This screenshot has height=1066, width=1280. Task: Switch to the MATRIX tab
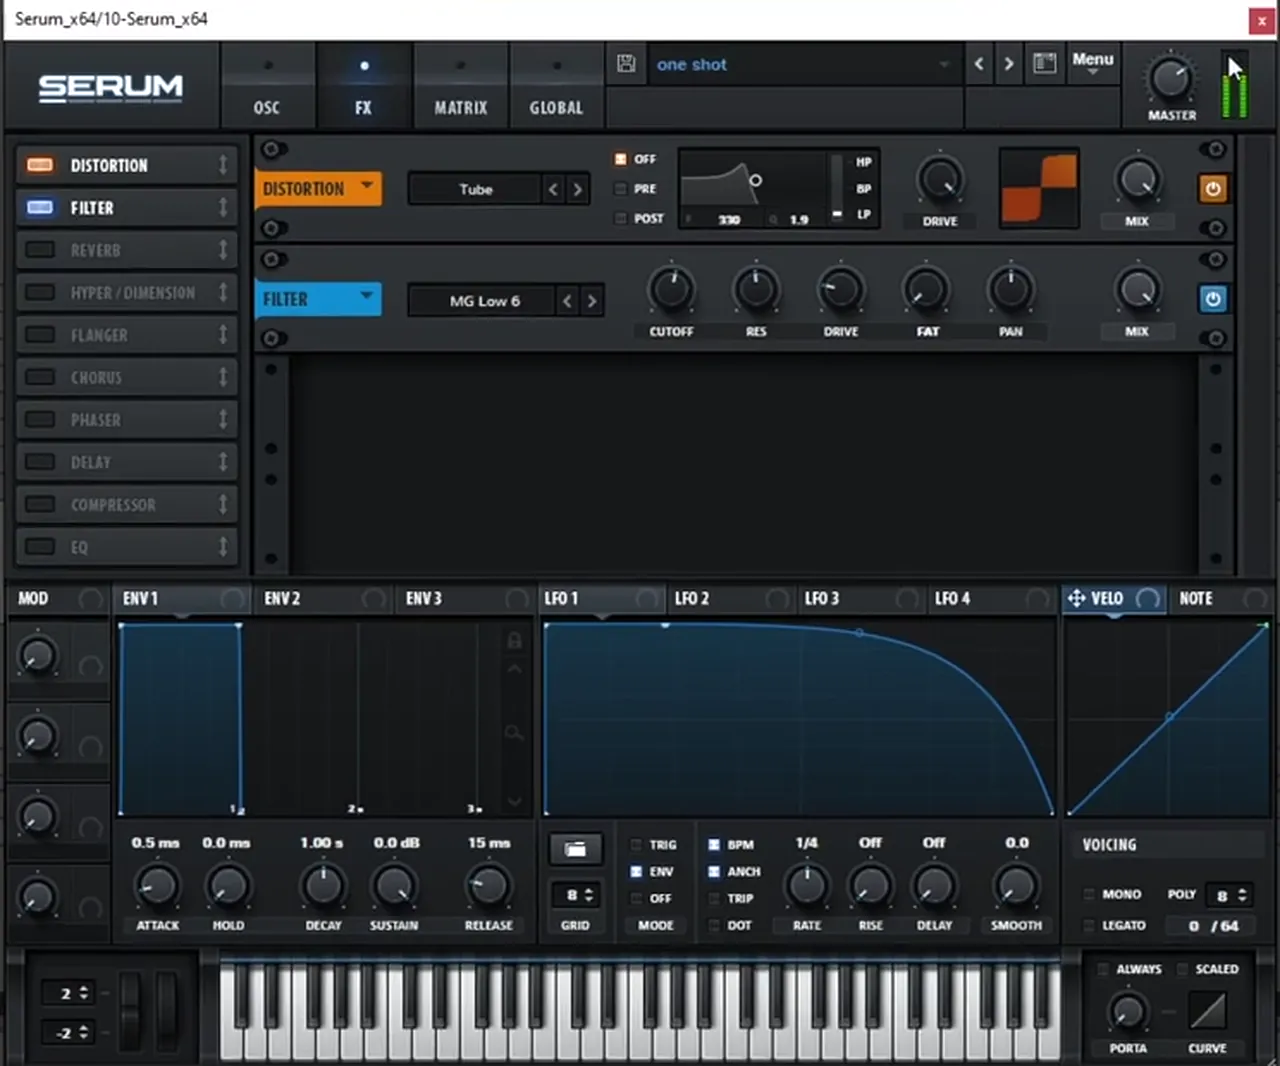coord(460,85)
